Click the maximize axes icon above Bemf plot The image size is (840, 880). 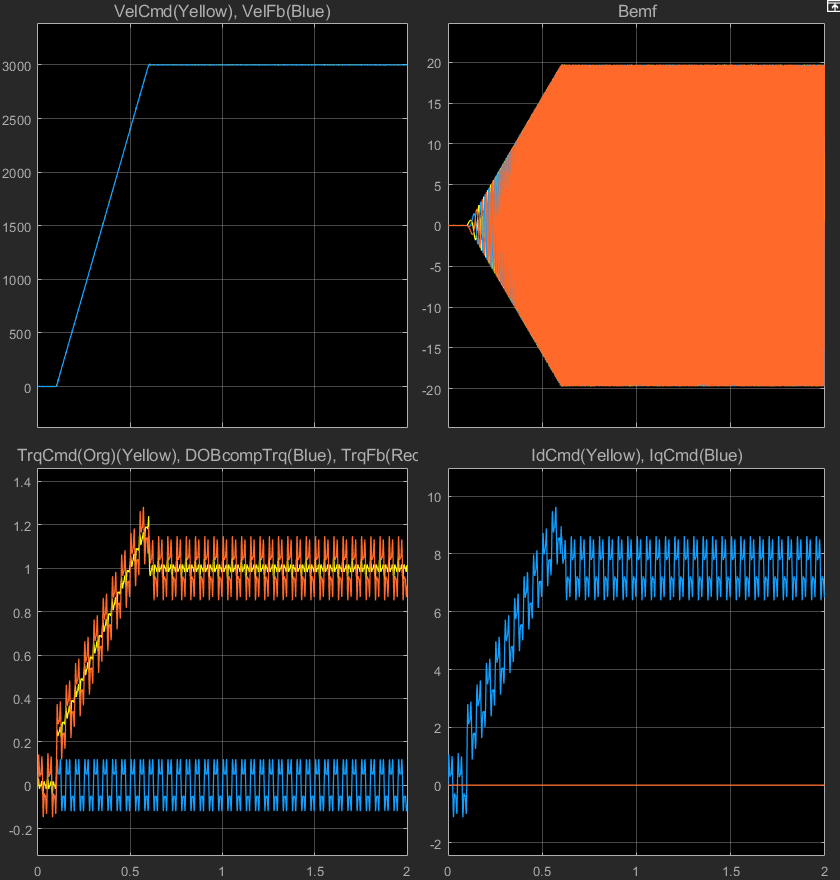[x=834, y=5]
